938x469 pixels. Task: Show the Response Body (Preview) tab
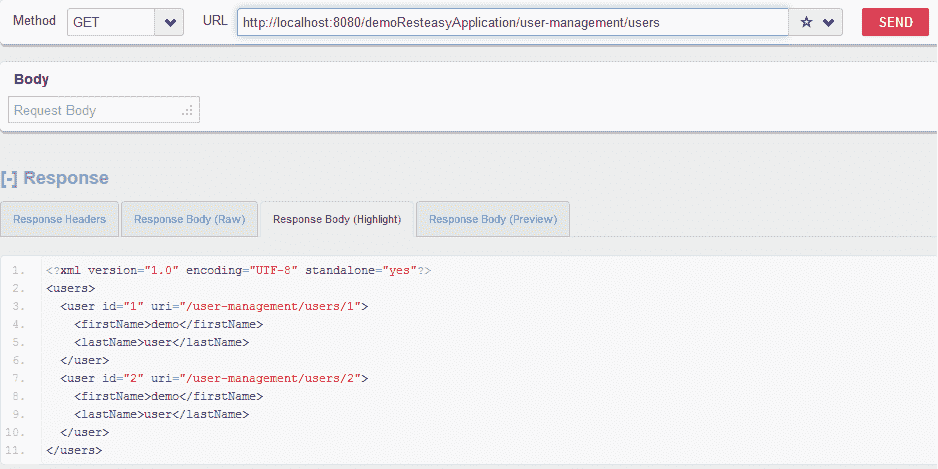493,219
